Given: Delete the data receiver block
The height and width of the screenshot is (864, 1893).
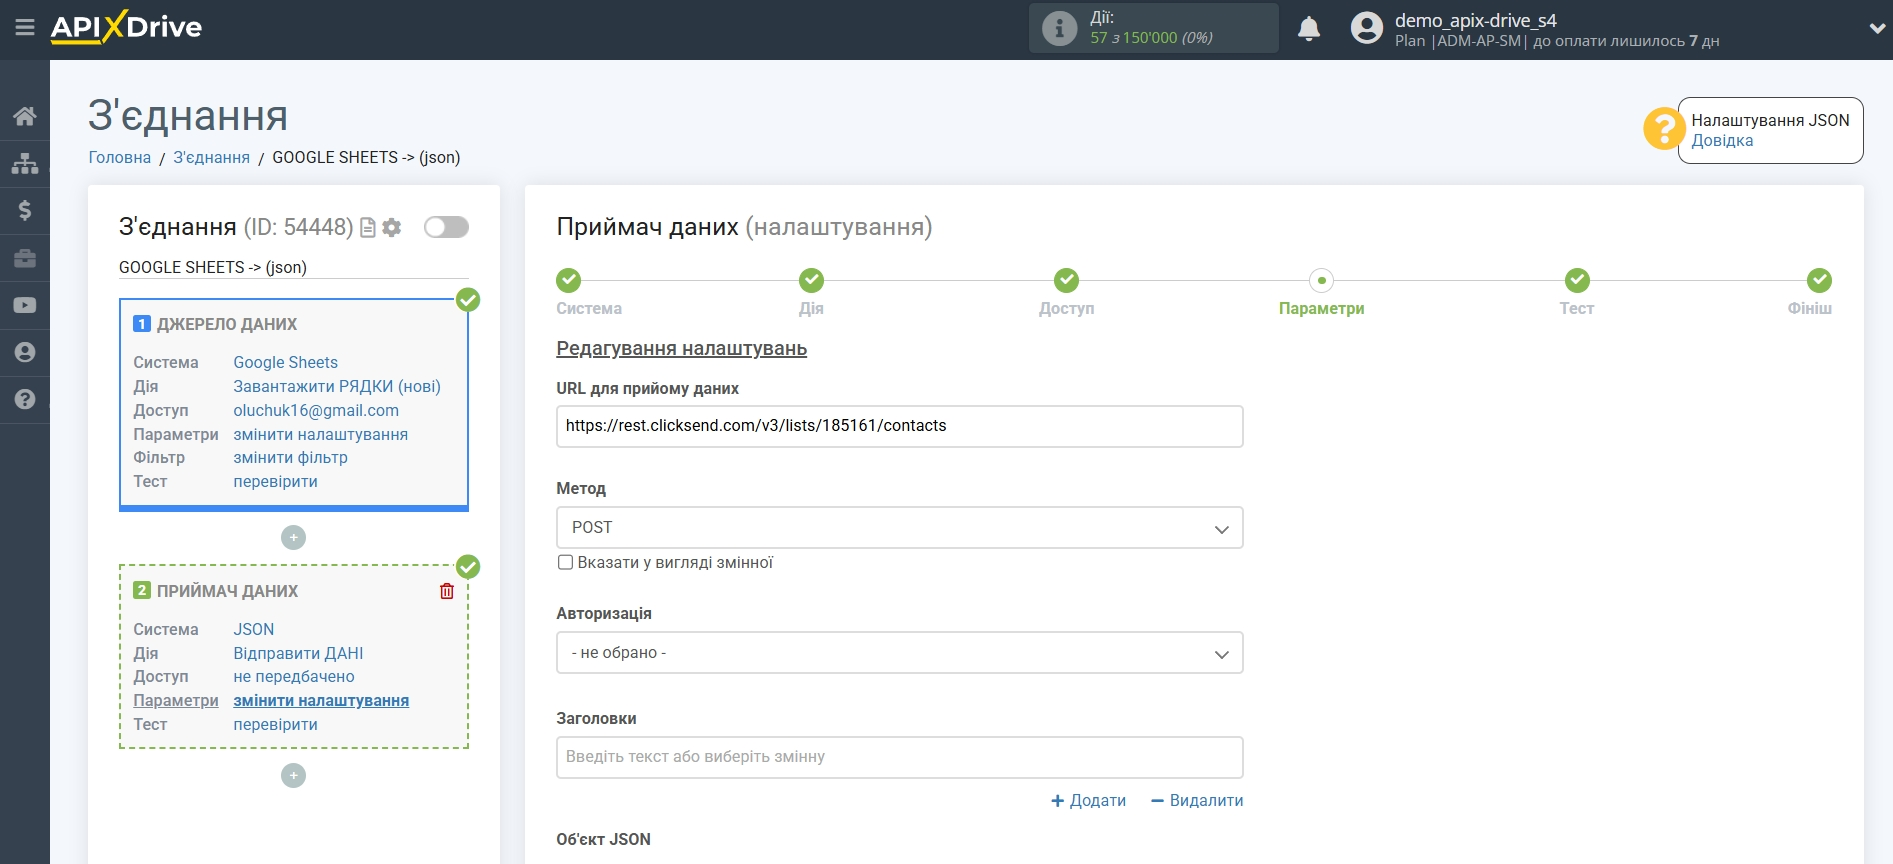Looking at the screenshot, I should coord(447,591).
